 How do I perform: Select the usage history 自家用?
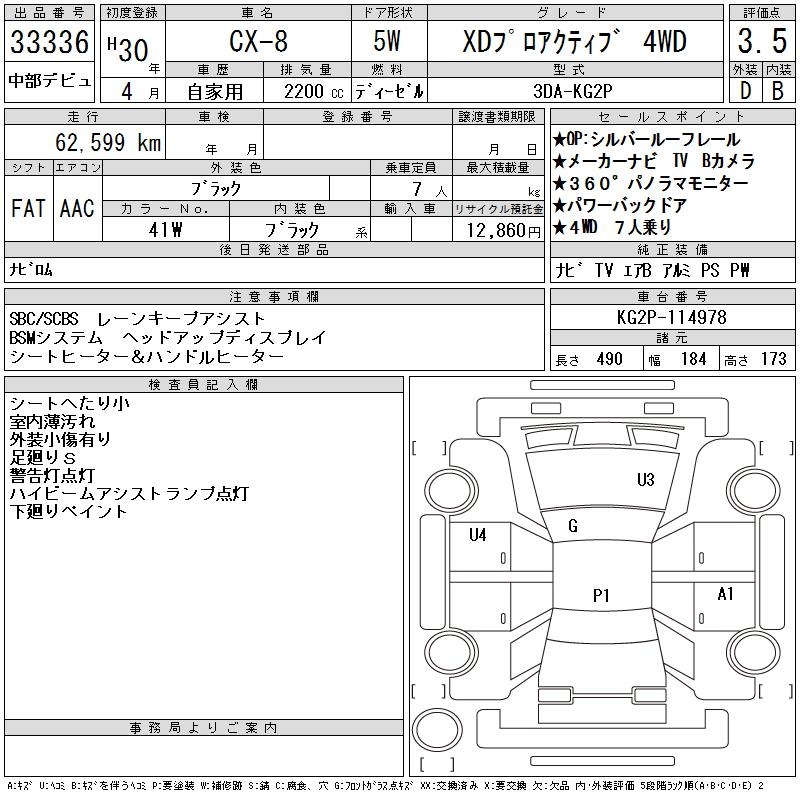(x=215, y=92)
